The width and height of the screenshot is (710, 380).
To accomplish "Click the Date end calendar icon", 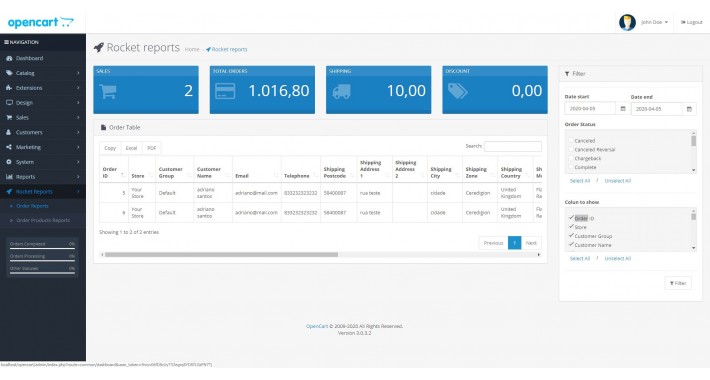I will coord(689,109).
